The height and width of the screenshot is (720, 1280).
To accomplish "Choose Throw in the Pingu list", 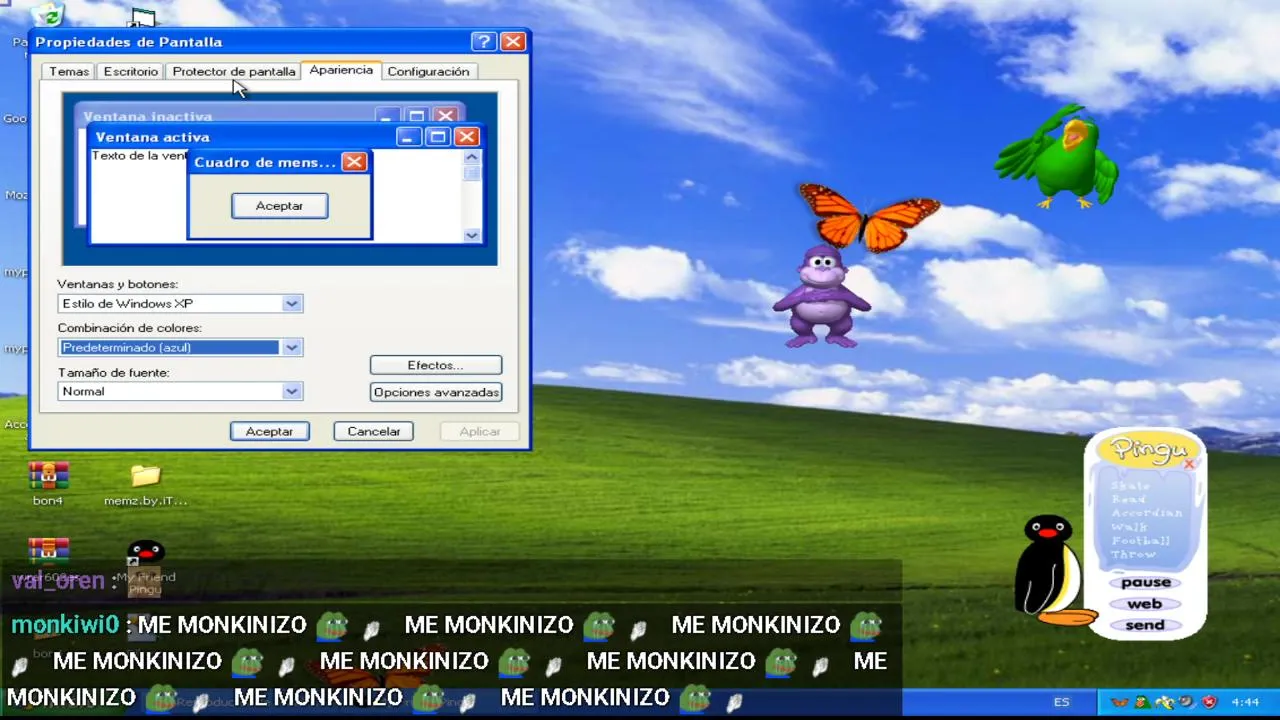I will click(x=1134, y=554).
